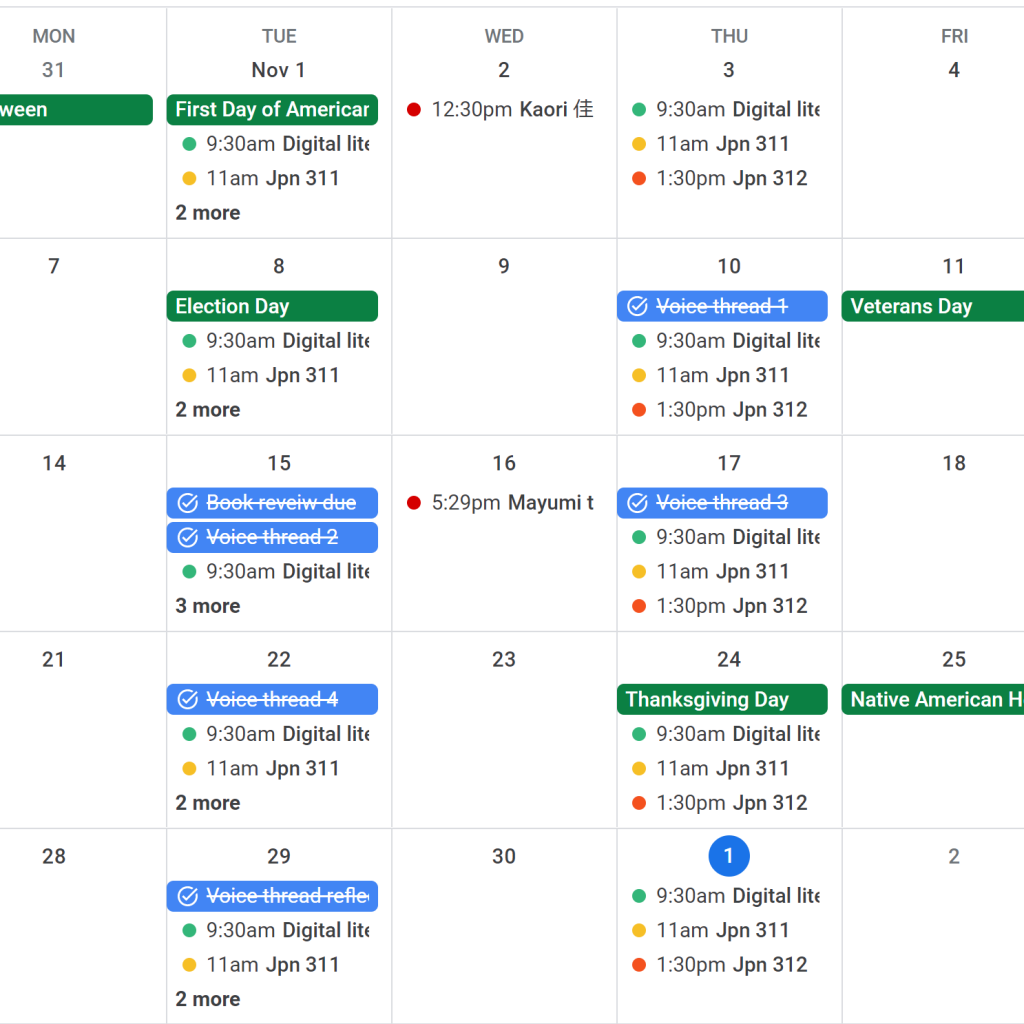Screen dimensions: 1024x1024
Task: Expand "3 more" events on the 15th
Action: coord(208,606)
